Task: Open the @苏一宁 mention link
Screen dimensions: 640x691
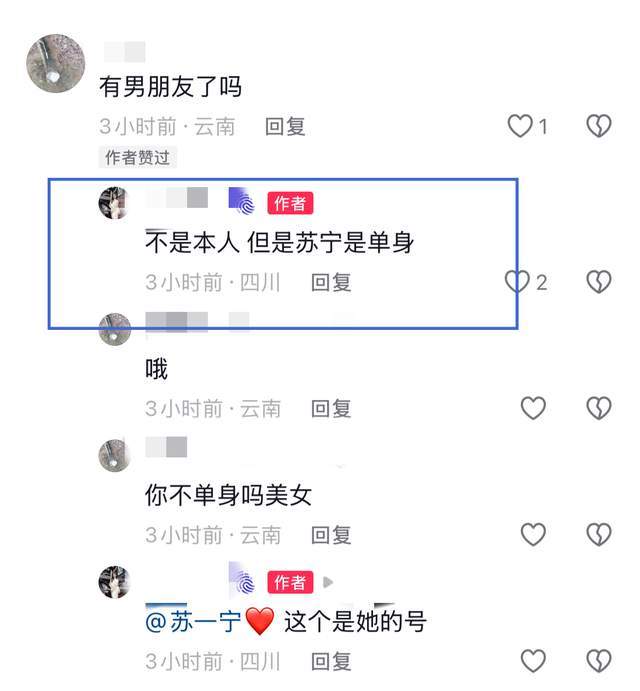Action: click(x=193, y=621)
